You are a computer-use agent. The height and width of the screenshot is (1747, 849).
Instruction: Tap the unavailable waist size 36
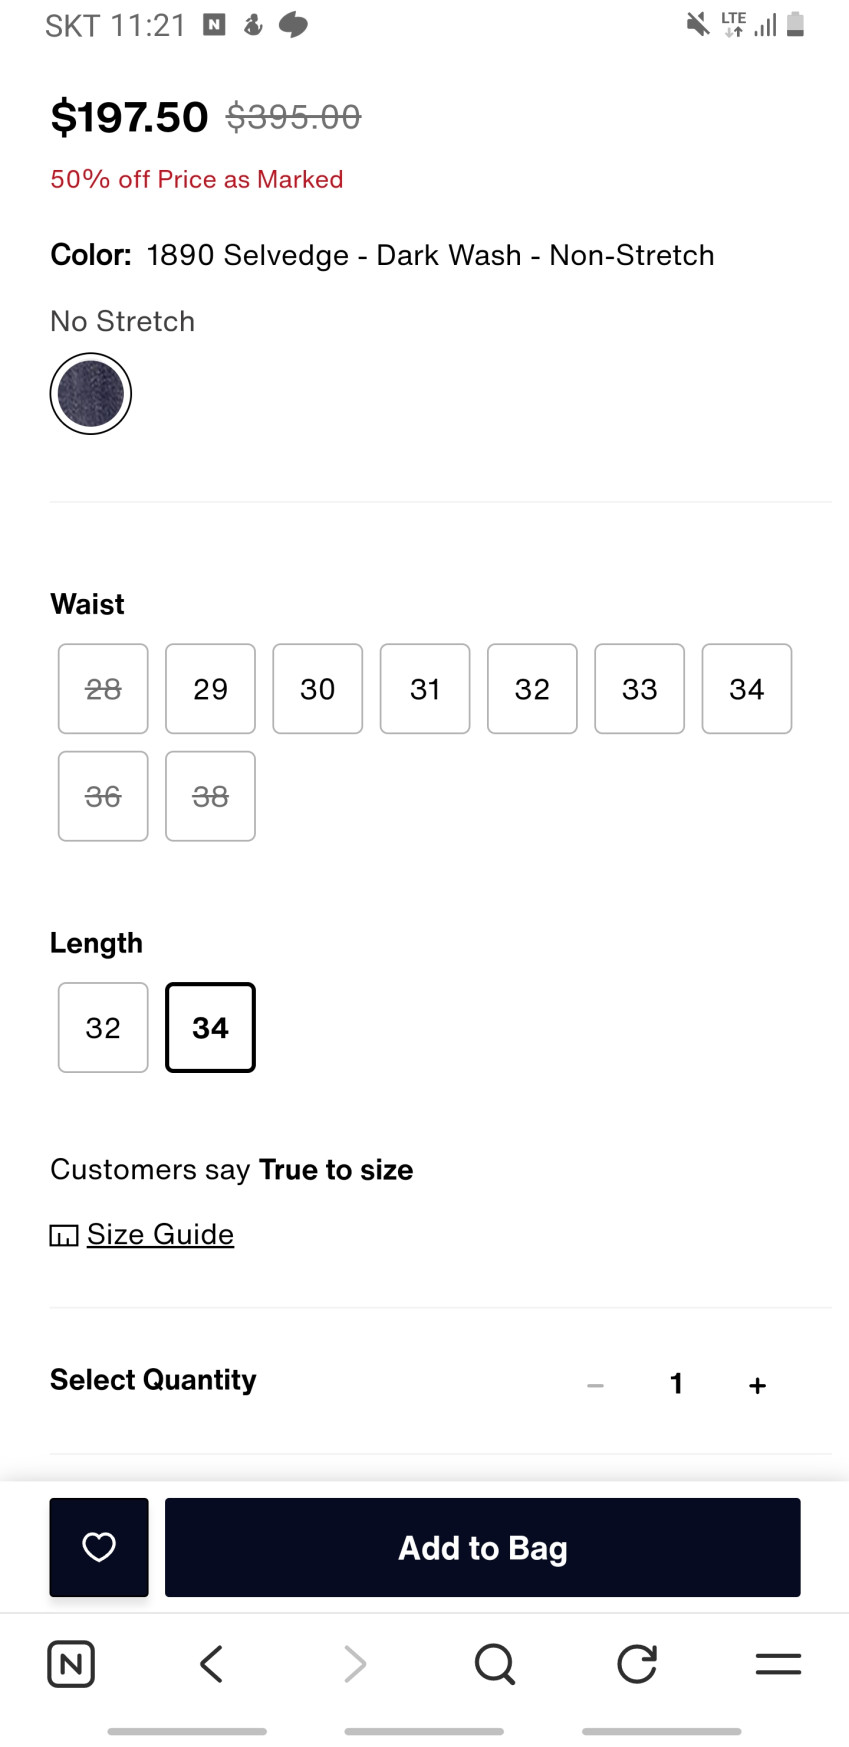coord(103,796)
